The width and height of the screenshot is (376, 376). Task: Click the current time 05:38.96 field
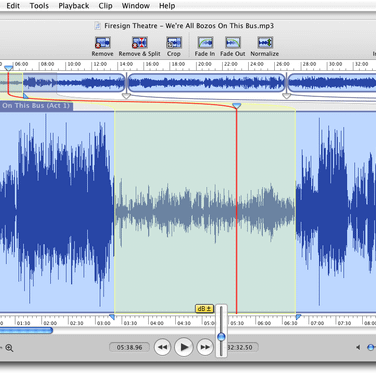coord(130,347)
